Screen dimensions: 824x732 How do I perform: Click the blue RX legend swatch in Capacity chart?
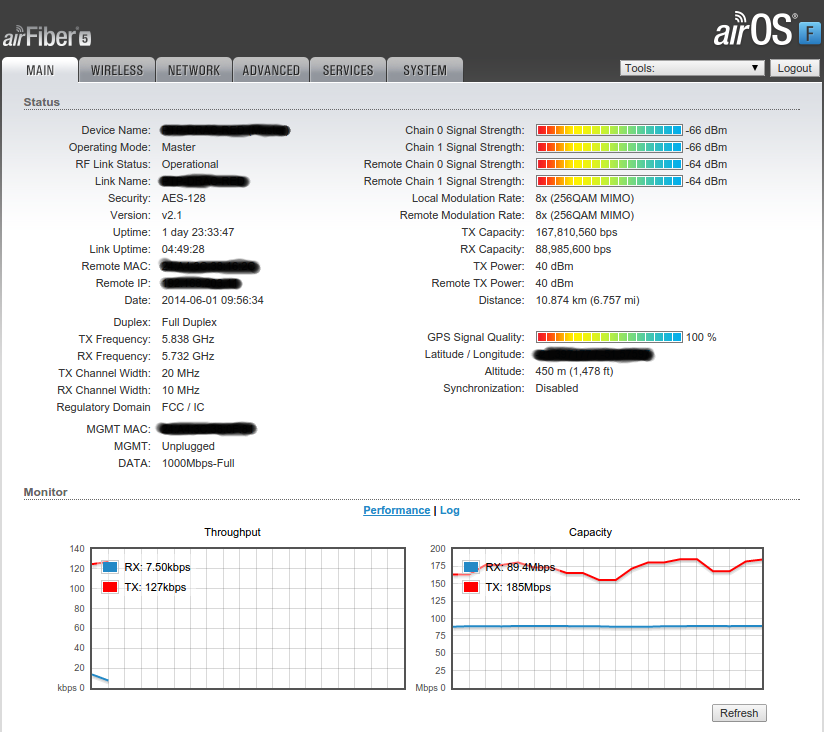tap(471, 567)
